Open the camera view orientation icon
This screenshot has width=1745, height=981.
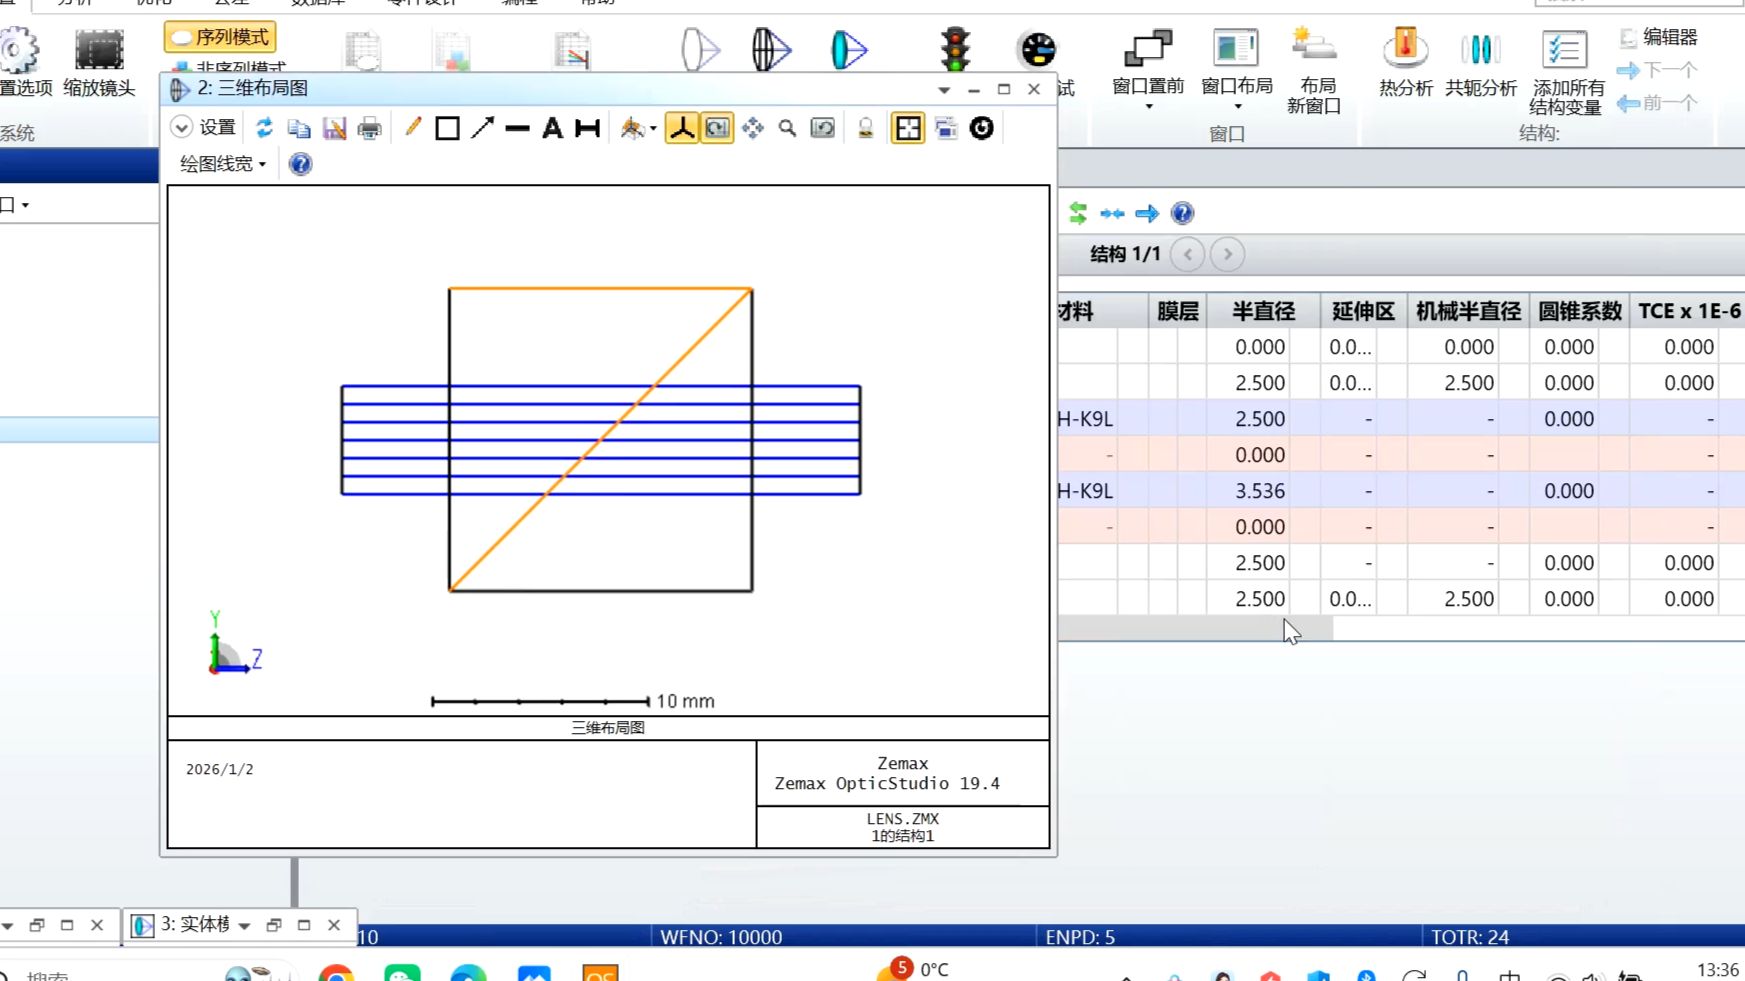click(x=631, y=128)
